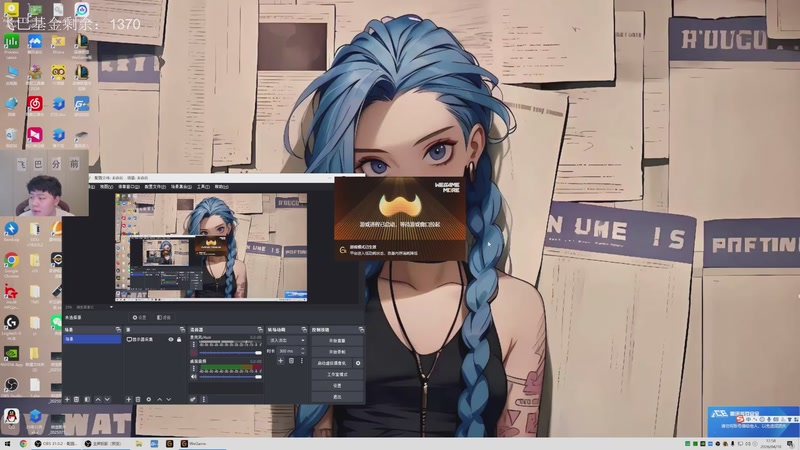
Task: Open scene filters icon in OBS Scenes panel
Action: click(87, 399)
